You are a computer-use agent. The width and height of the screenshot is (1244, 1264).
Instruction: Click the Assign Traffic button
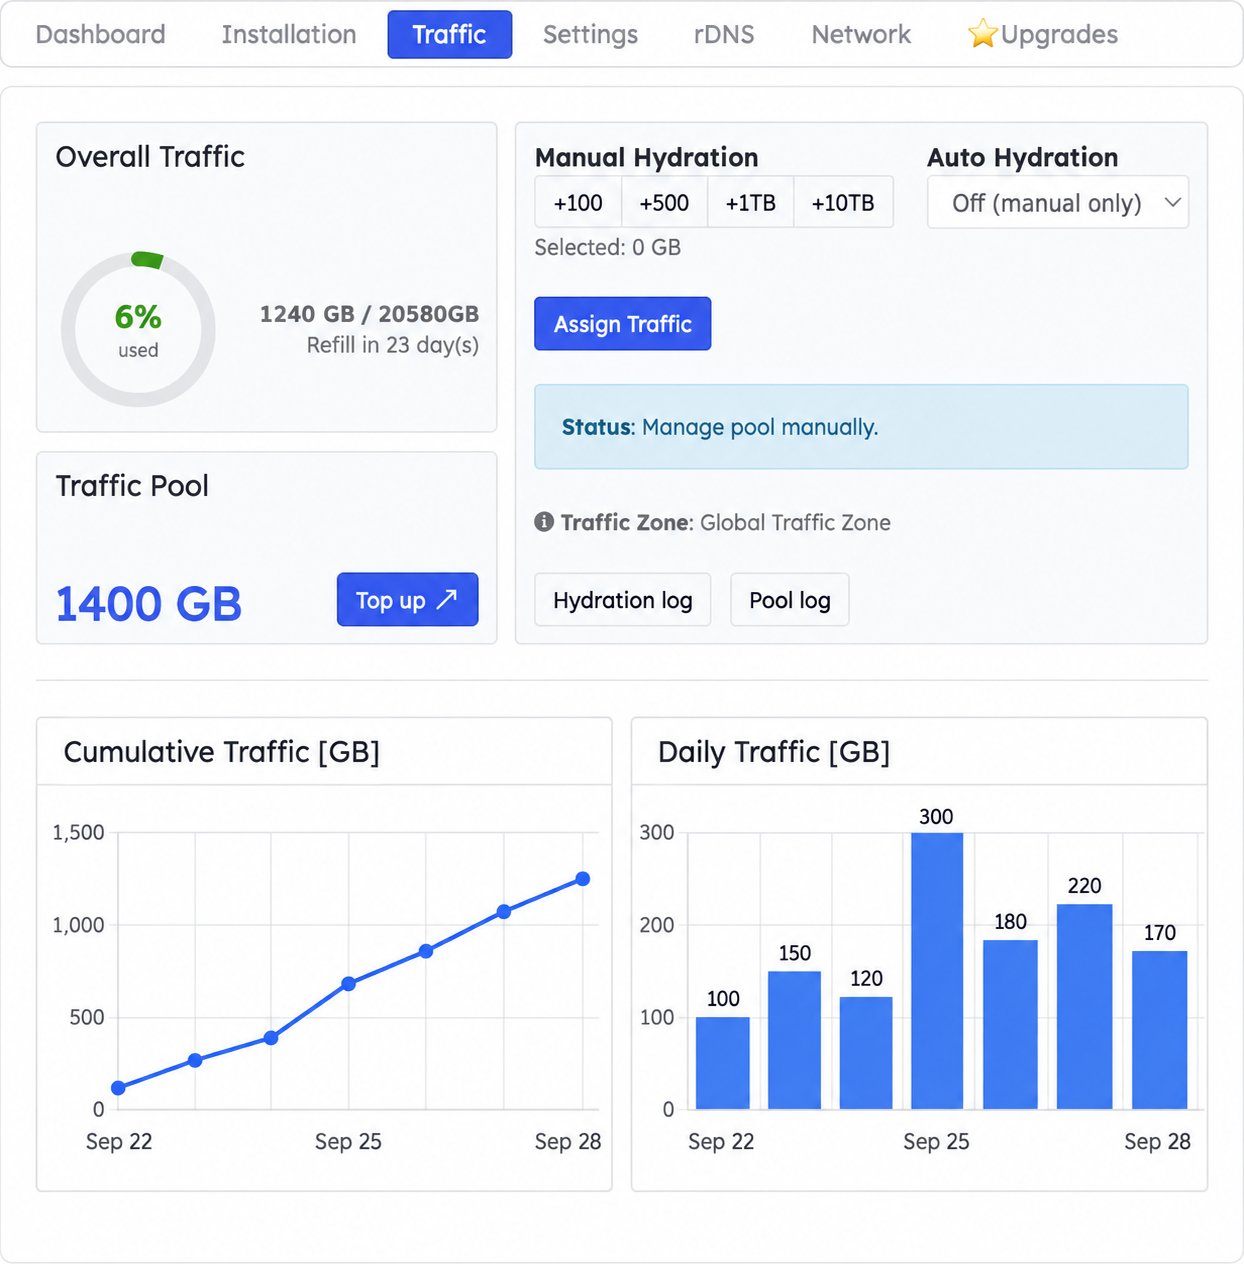[x=623, y=324]
